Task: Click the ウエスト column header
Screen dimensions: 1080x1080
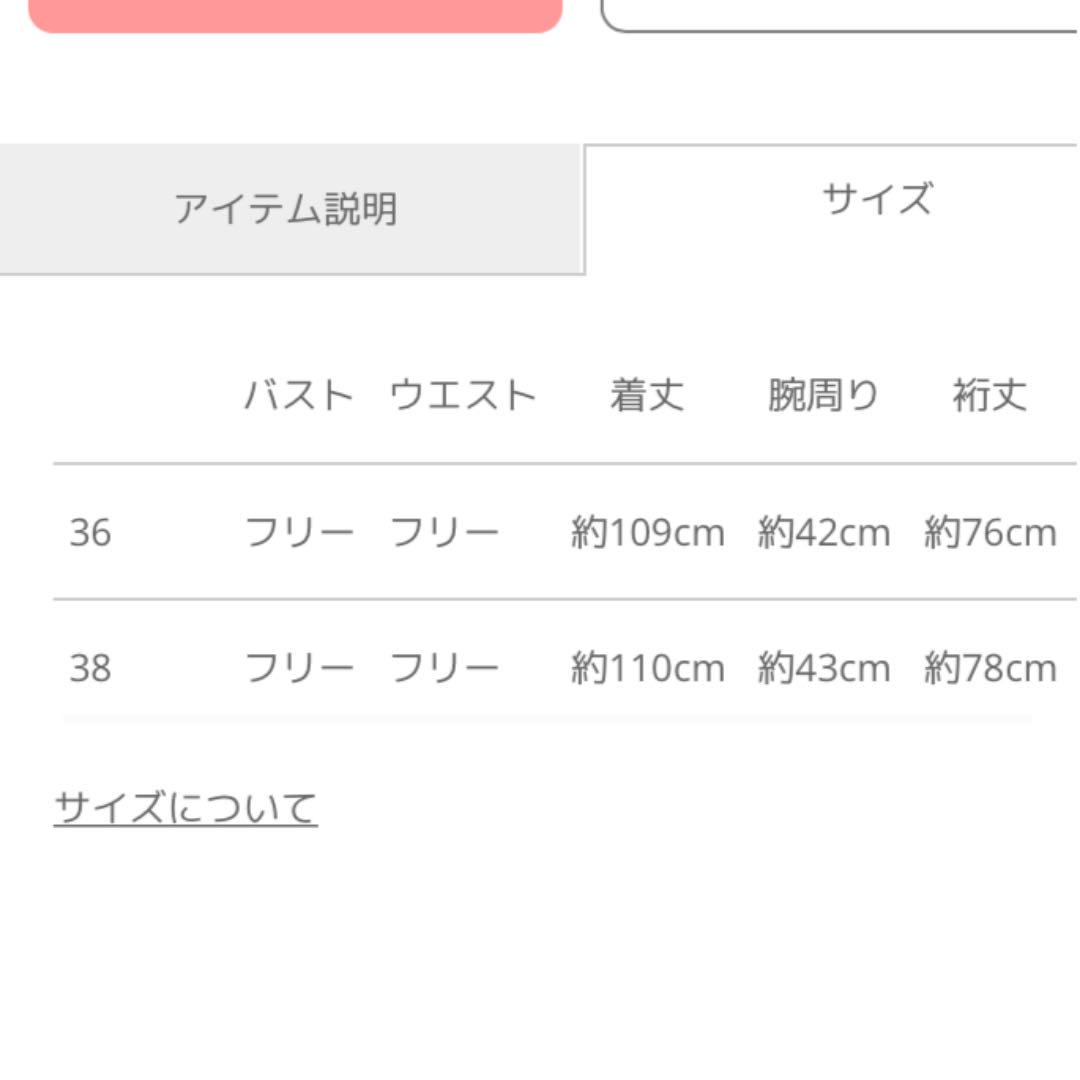Action: [x=462, y=395]
